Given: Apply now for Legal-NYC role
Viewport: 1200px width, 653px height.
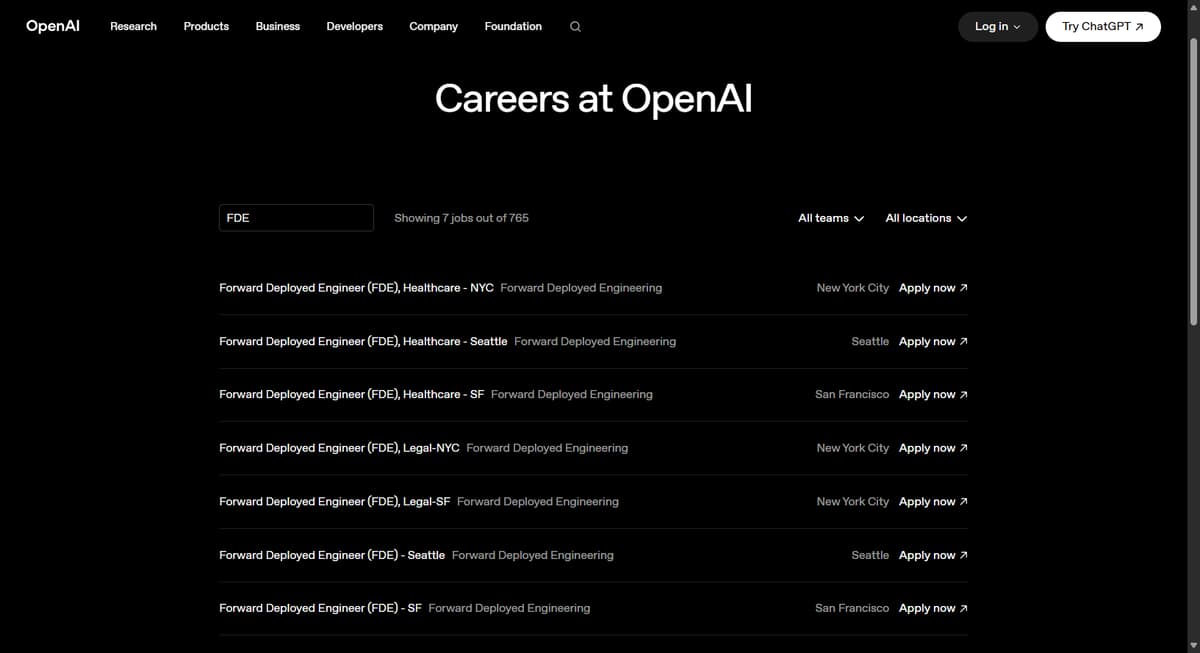Looking at the screenshot, I should [933, 448].
